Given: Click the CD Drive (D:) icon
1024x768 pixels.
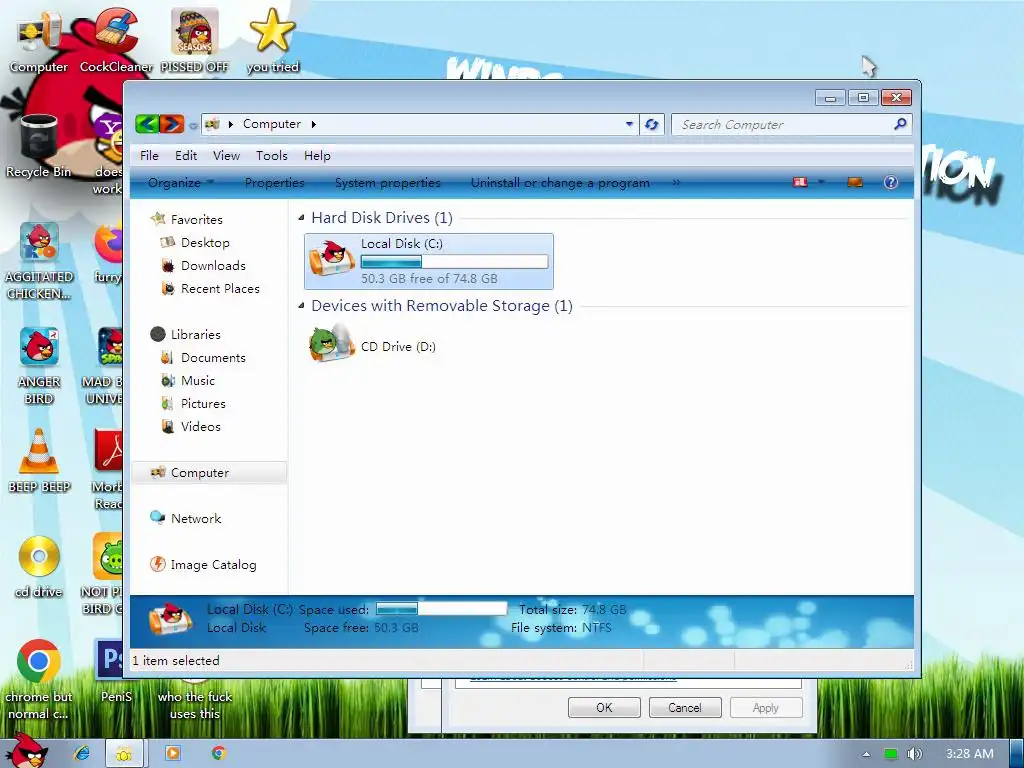Looking at the screenshot, I should click(331, 343).
